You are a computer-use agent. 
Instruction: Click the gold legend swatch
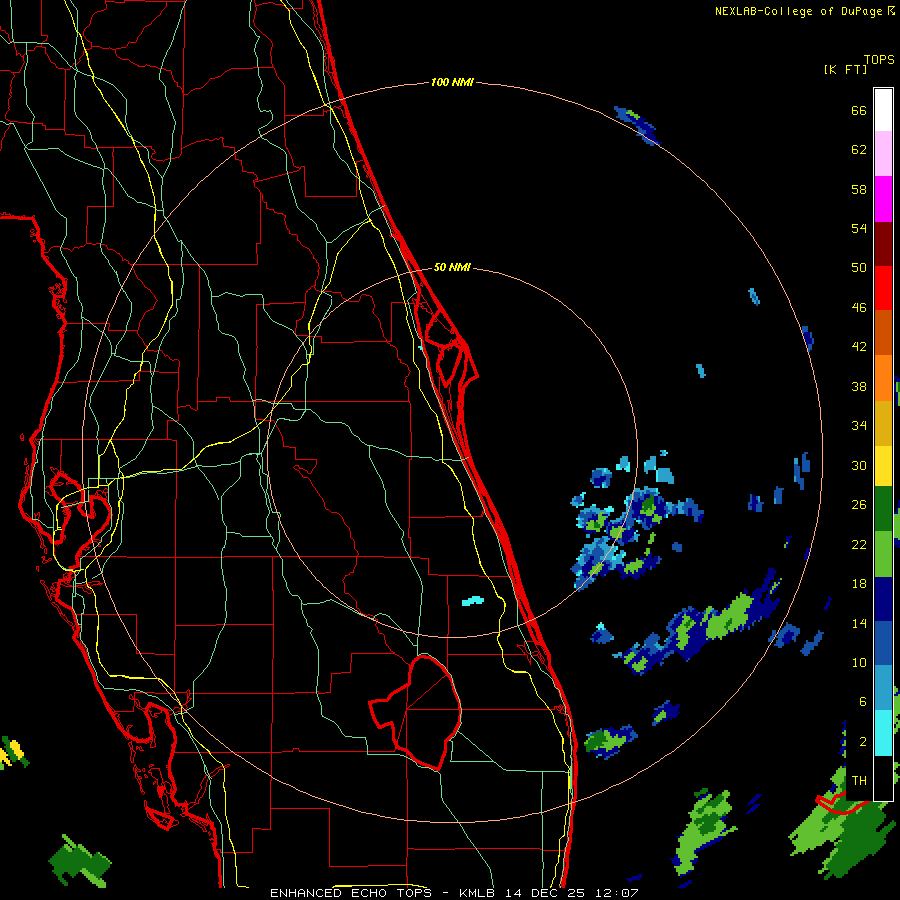point(883,422)
